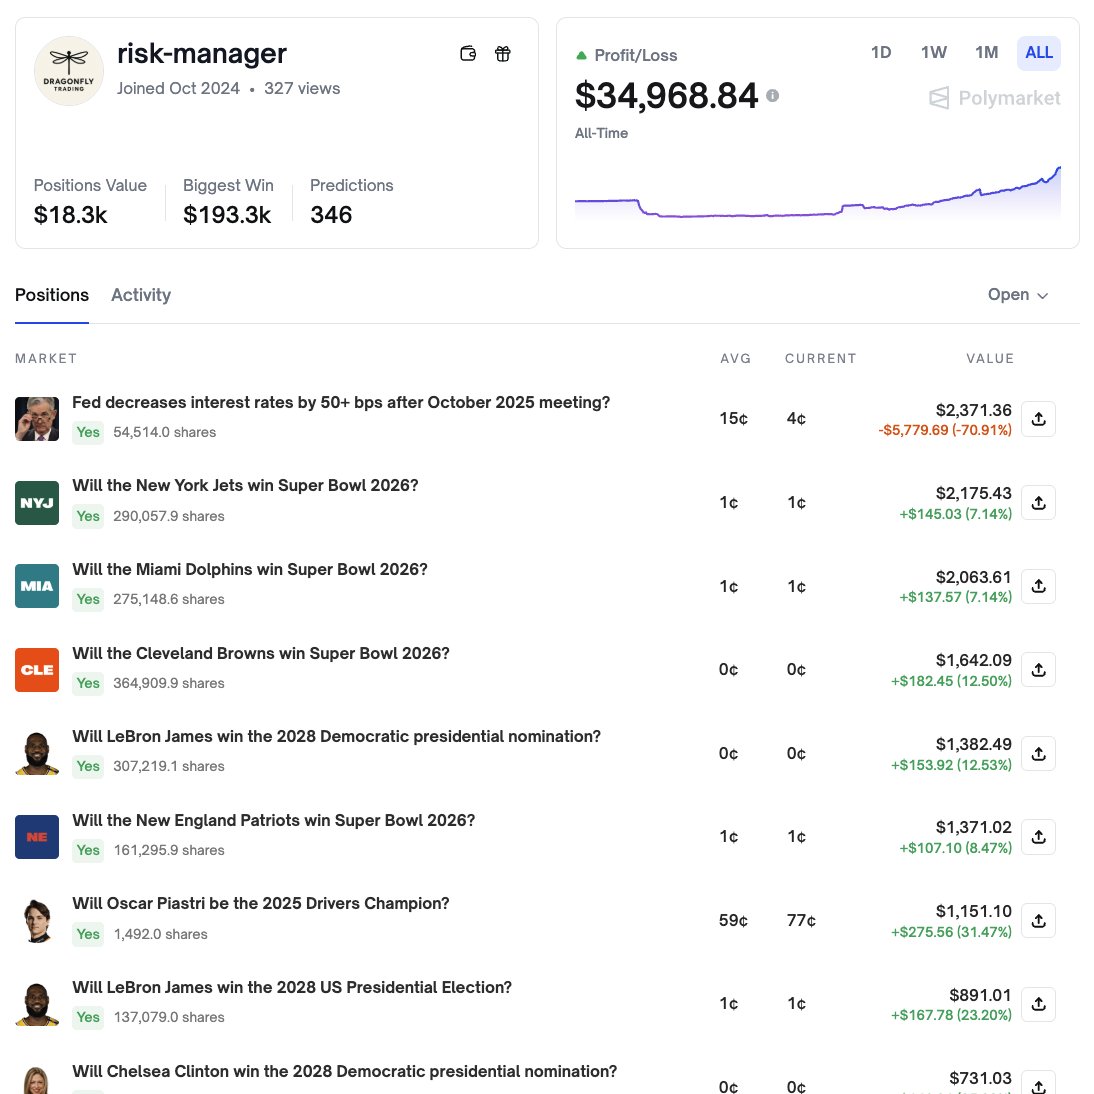Switch to the Activity tab
Image resolution: width=1094 pixels, height=1094 pixels.
pyautogui.click(x=141, y=295)
